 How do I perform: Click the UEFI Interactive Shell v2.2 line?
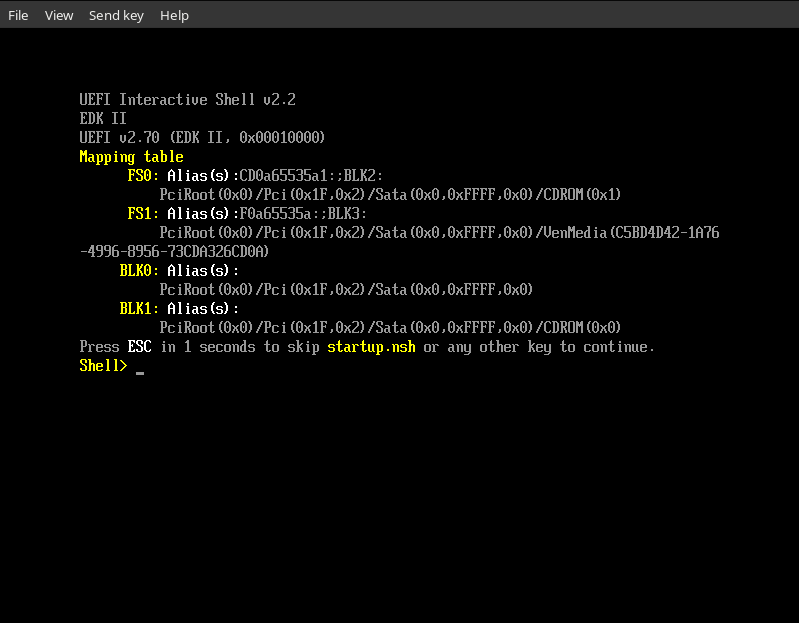tap(187, 100)
